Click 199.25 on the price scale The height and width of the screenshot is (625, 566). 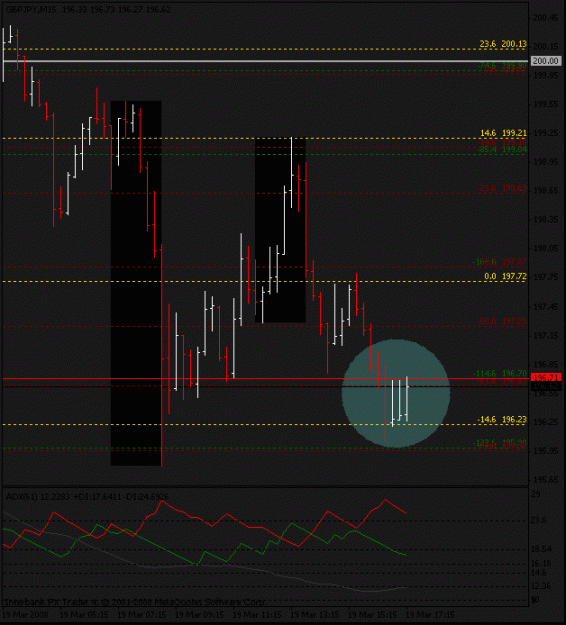coord(546,133)
